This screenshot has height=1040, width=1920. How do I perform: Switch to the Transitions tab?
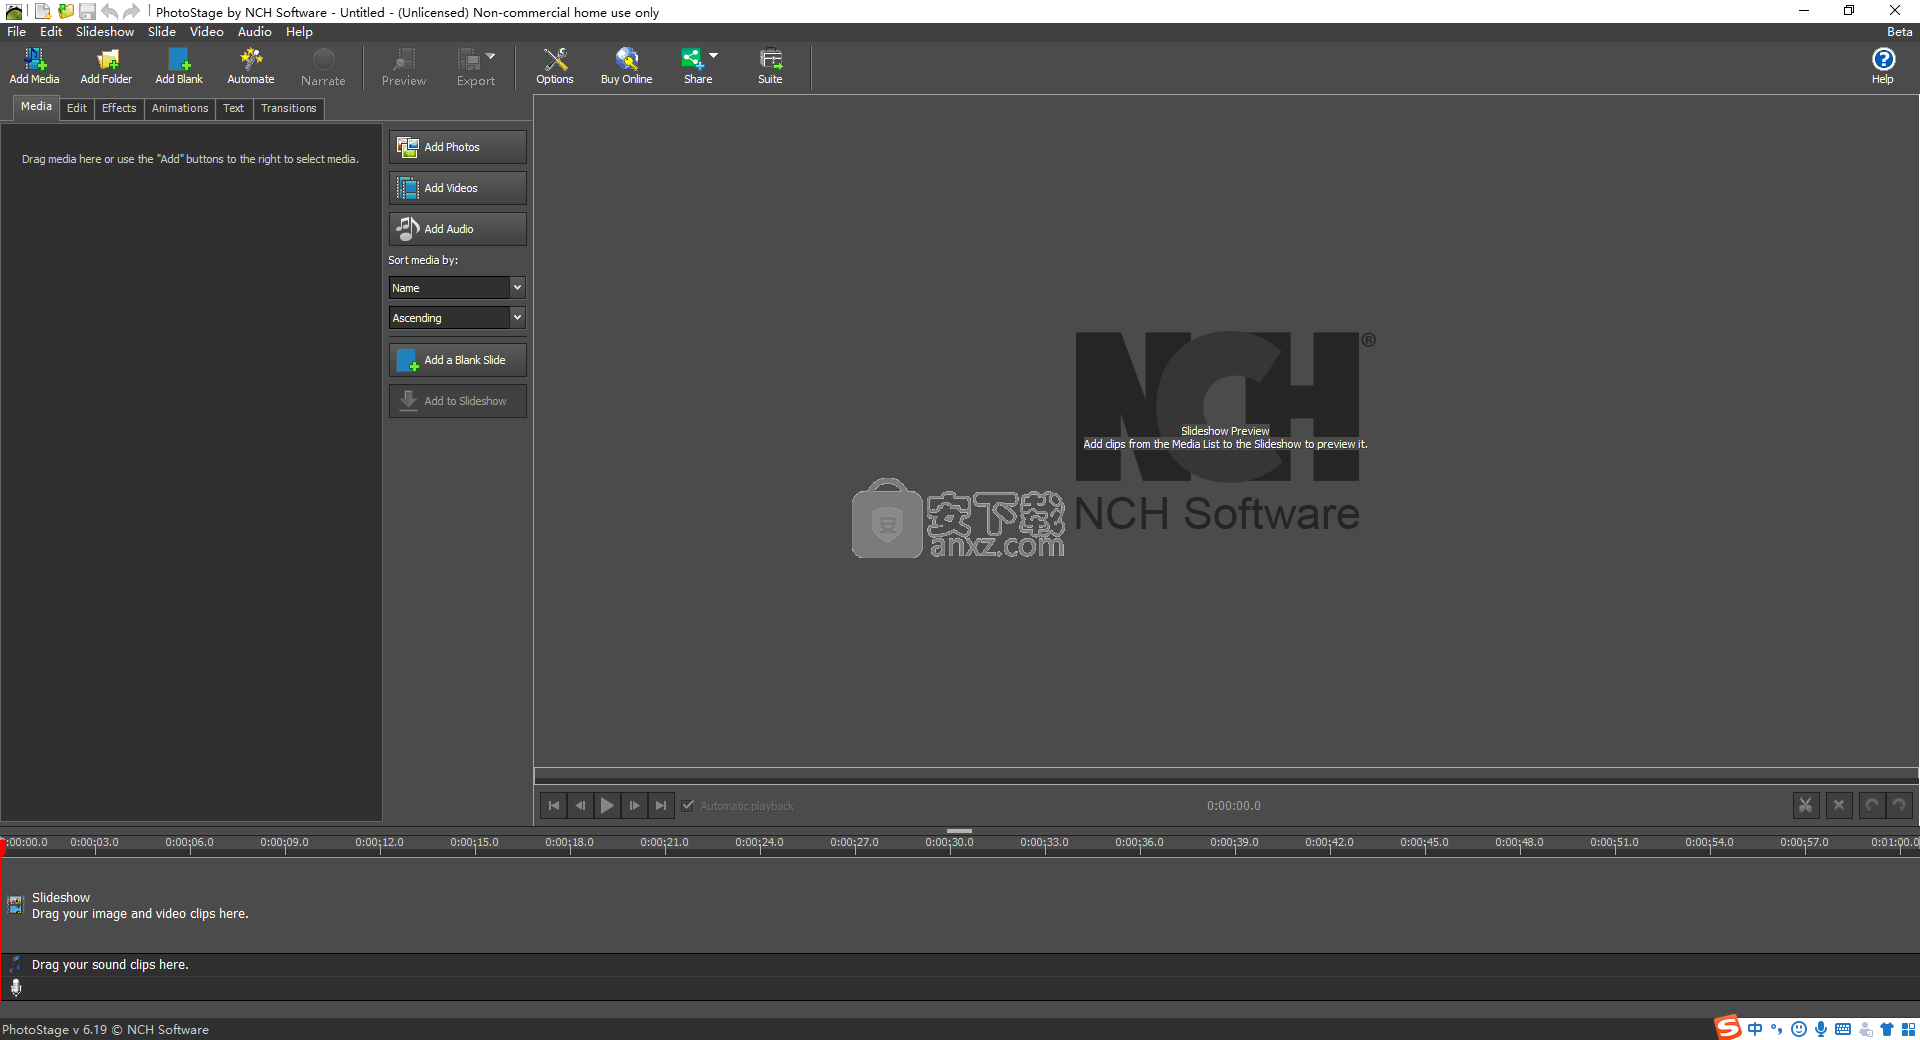point(289,108)
